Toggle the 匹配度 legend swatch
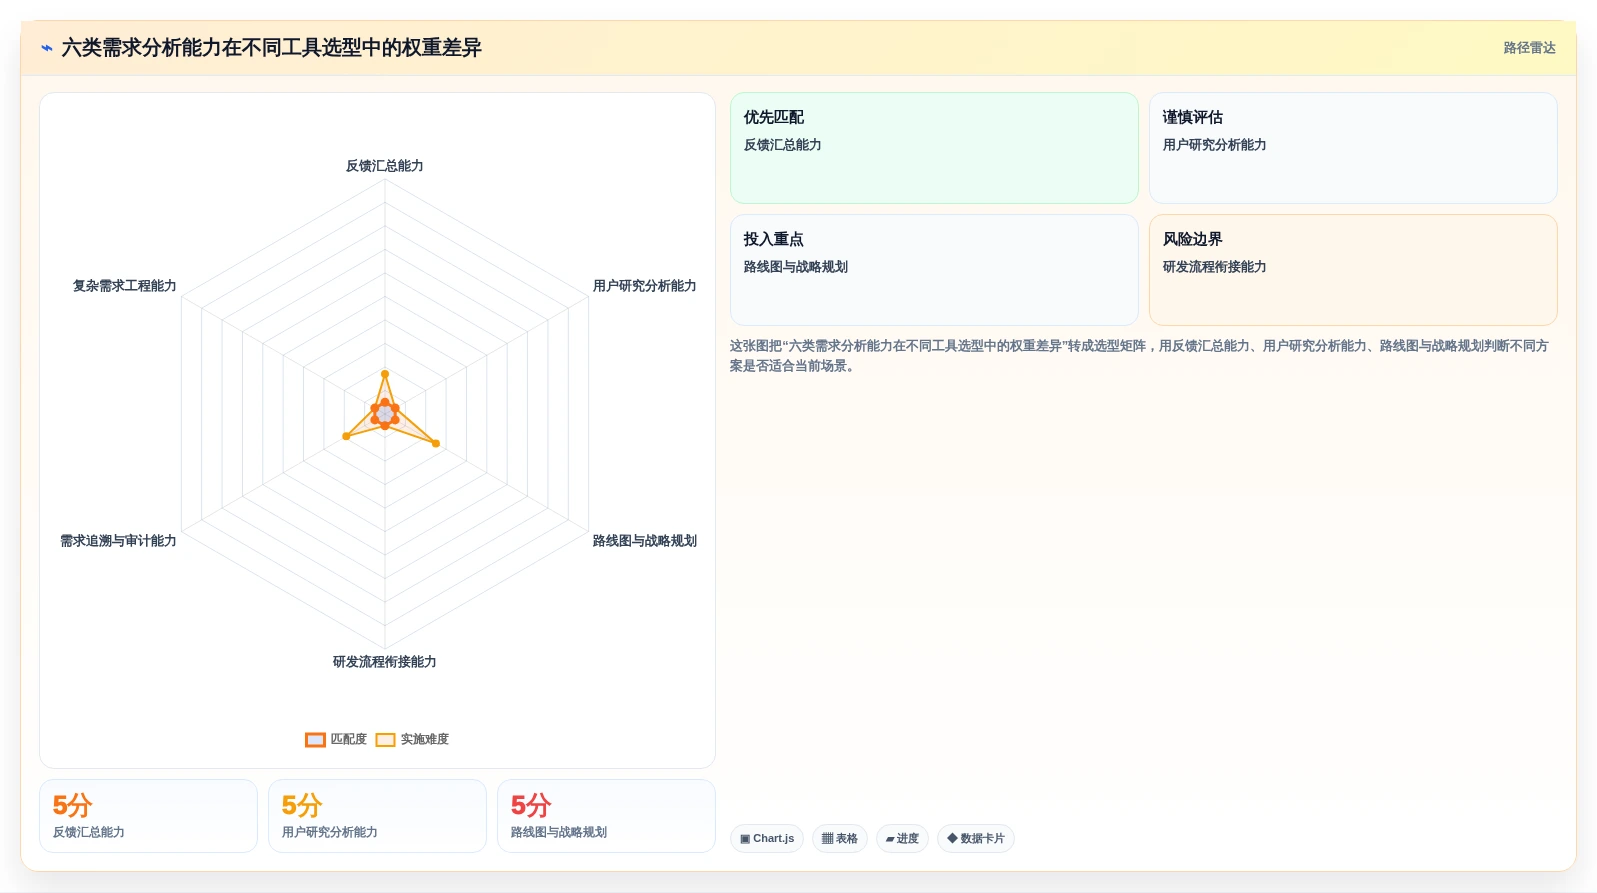This screenshot has height=893, width=1597. [x=315, y=740]
